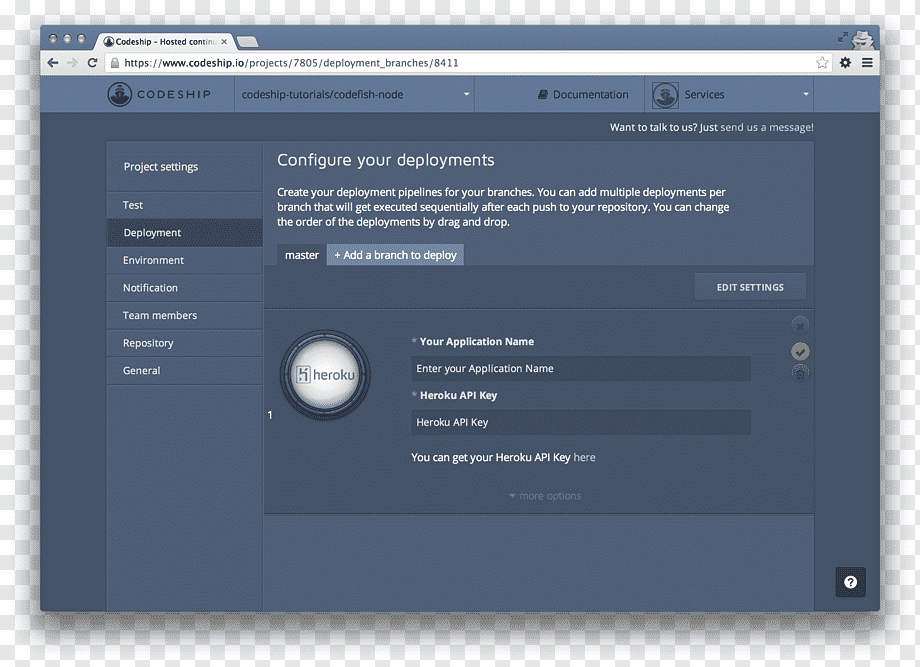Delete the deployment using the trash icon
920x667 pixels.
pyautogui.click(x=800, y=373)
